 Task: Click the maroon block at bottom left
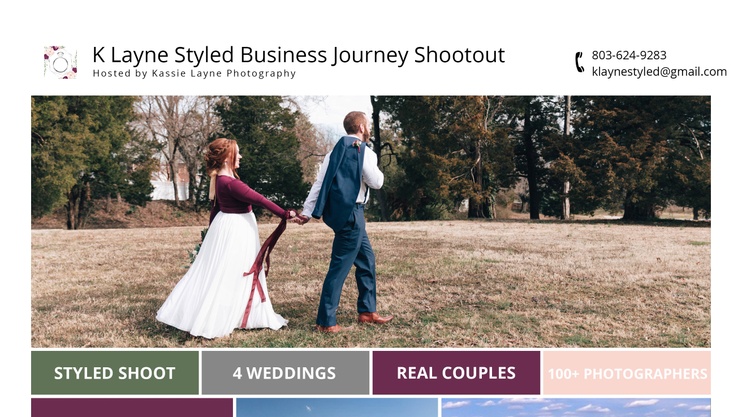coord(132,408)
